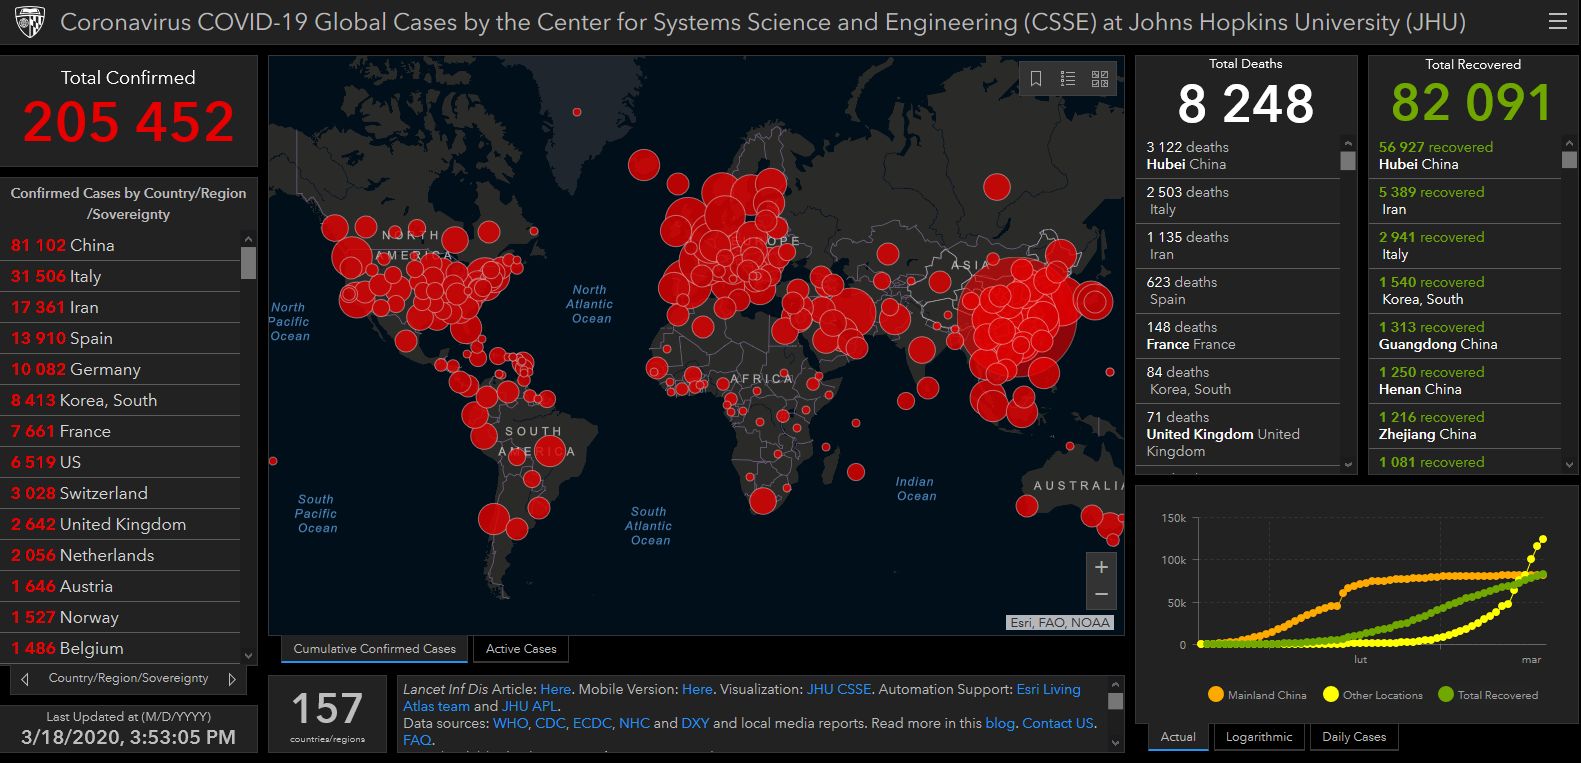The width and height of the screenshot is (1581, 763).
Task: Open the blog link
Action: (1000, 723)
